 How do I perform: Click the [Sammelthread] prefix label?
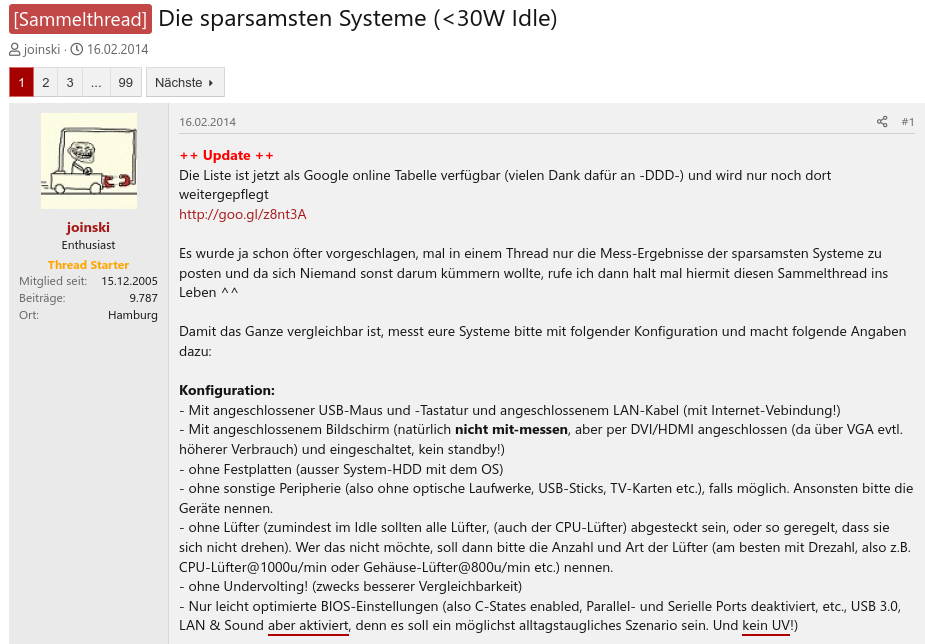coord(80,19)
